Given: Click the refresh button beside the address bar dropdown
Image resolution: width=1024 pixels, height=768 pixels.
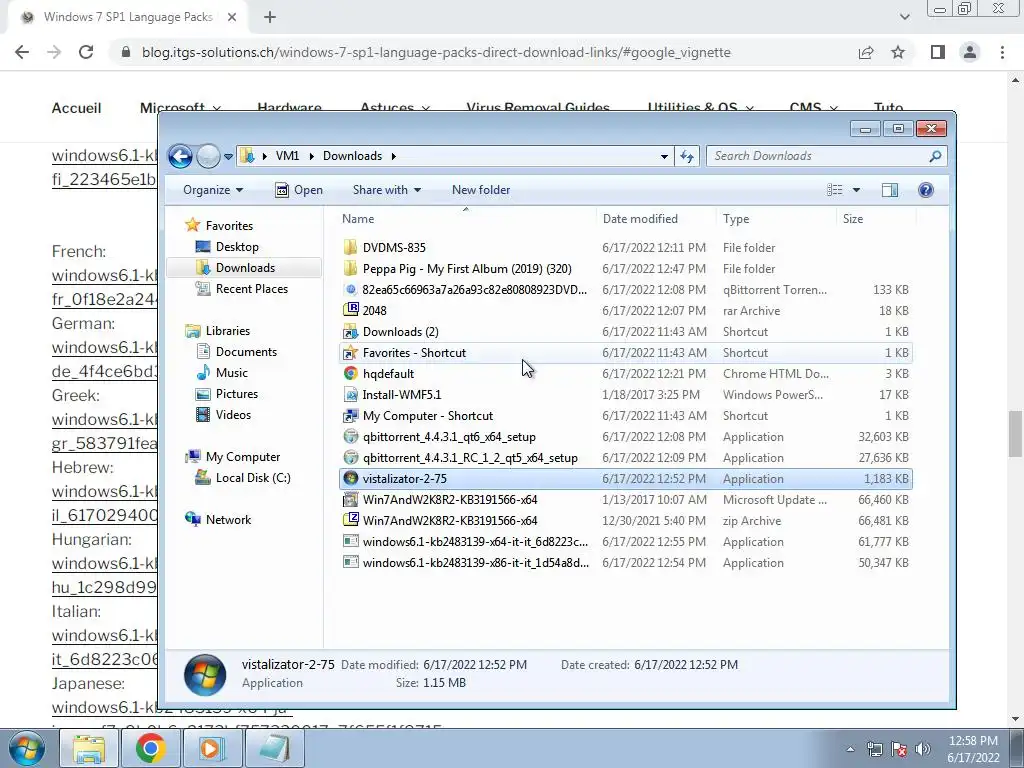Looking at the screenshot, I should (687, 156).
